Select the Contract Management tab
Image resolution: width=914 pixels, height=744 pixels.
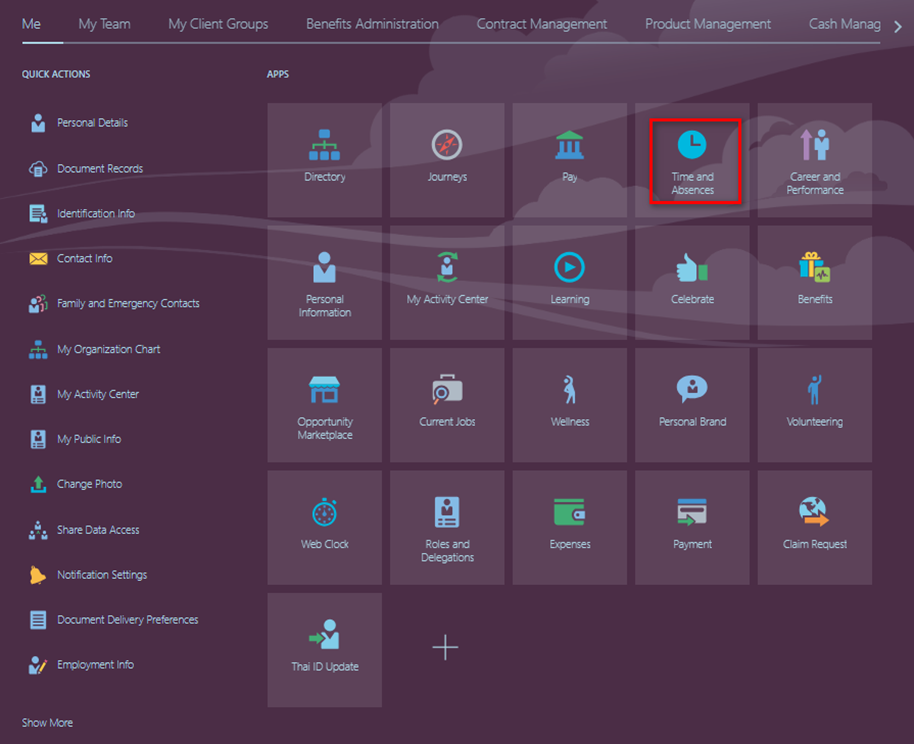pos(541,24)
